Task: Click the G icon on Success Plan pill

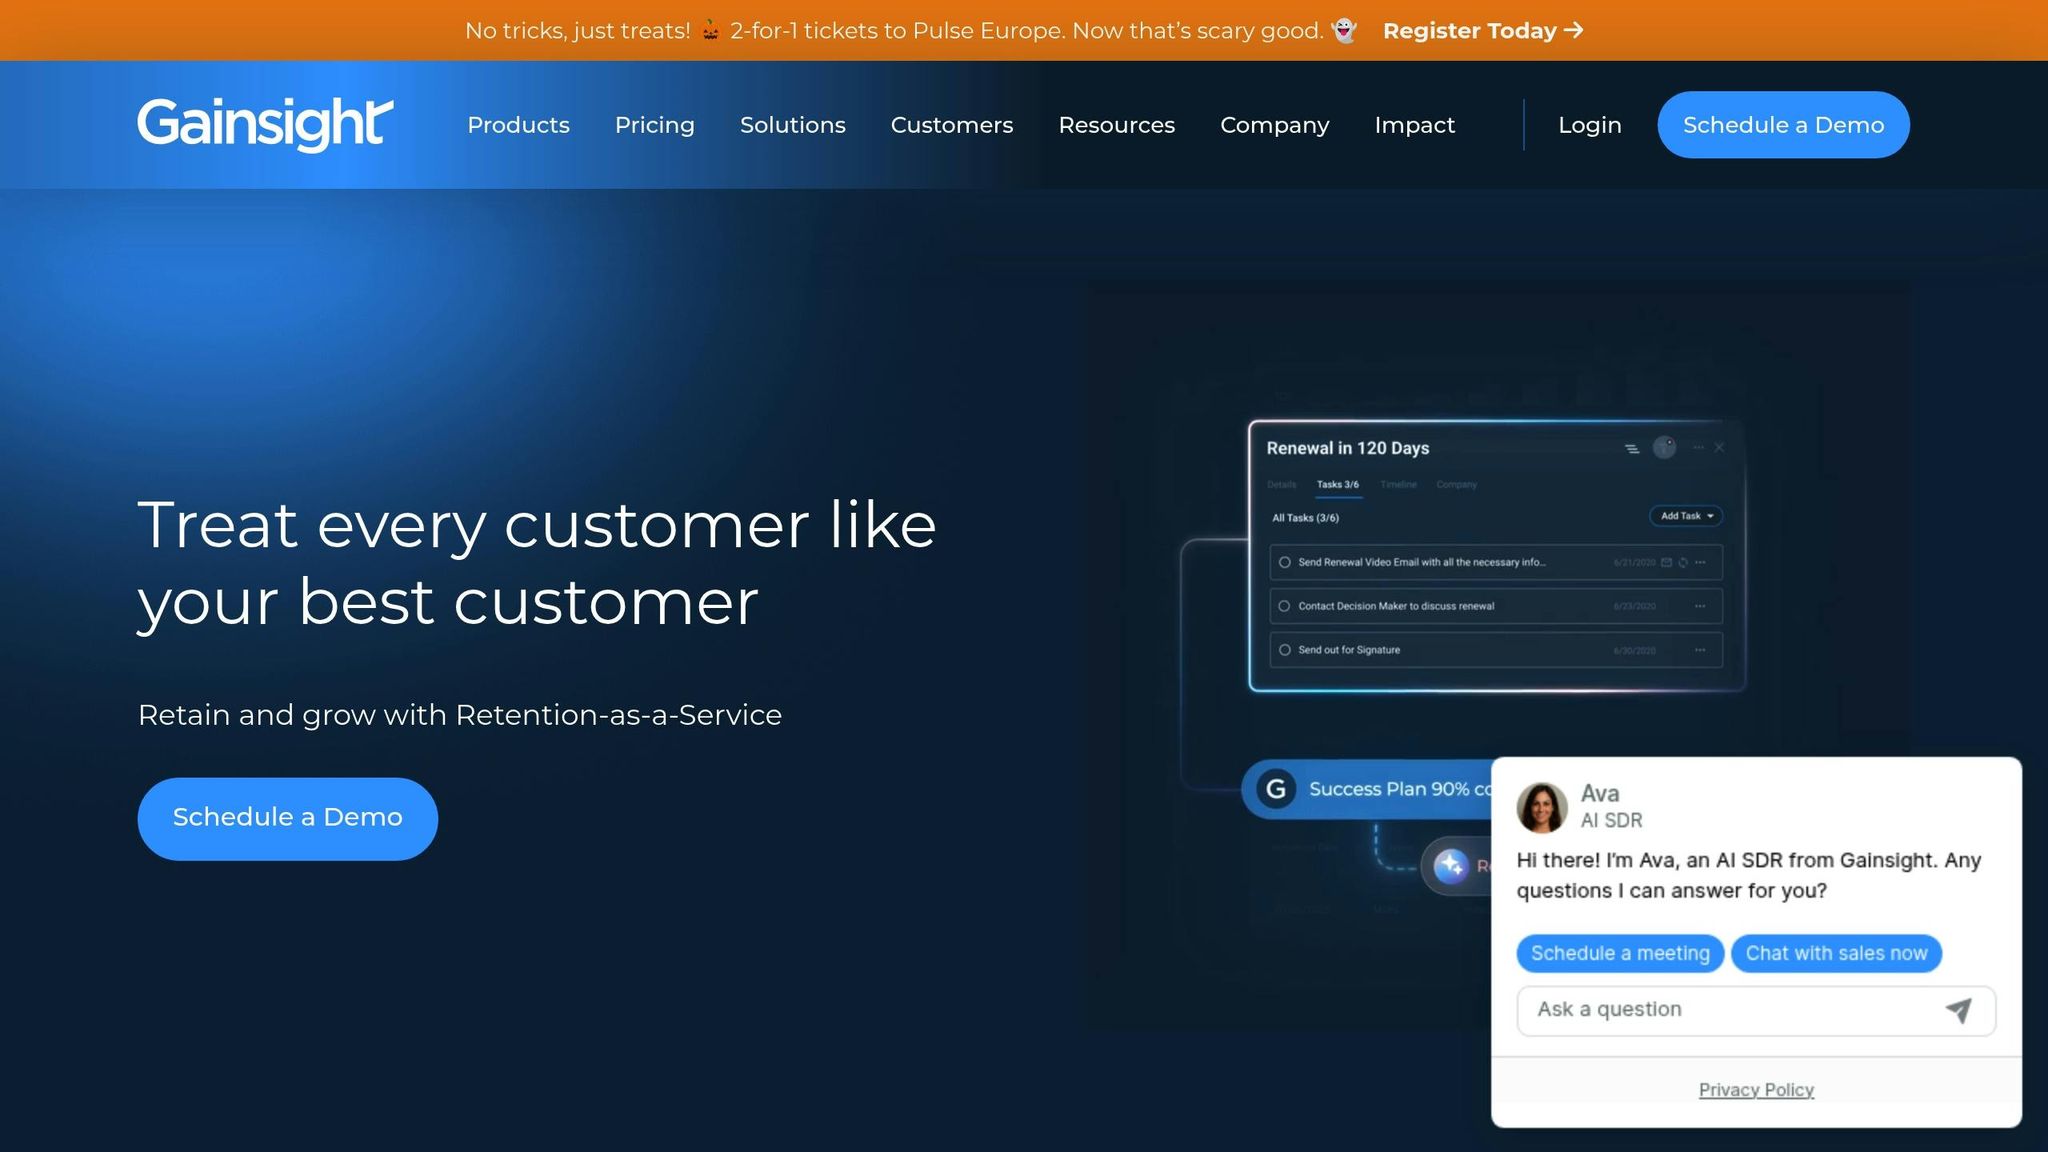Action: coord(1276,789)
